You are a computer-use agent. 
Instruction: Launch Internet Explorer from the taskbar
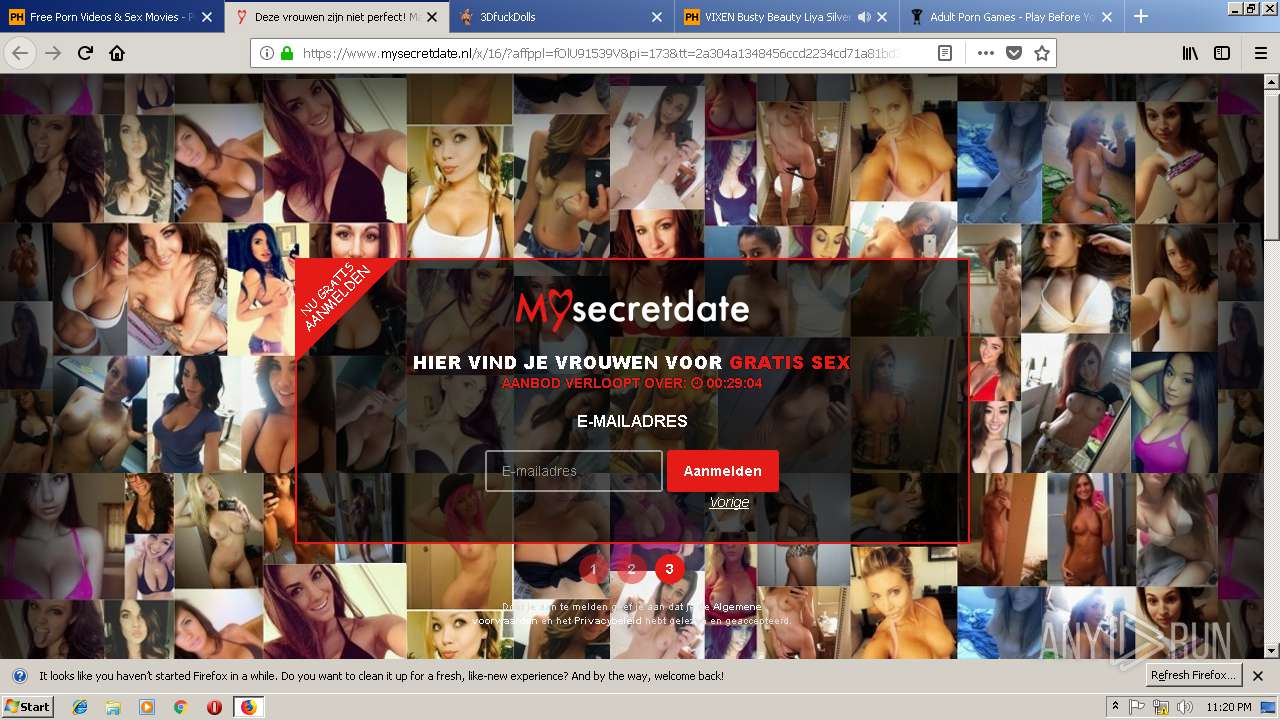pos(80,707)
